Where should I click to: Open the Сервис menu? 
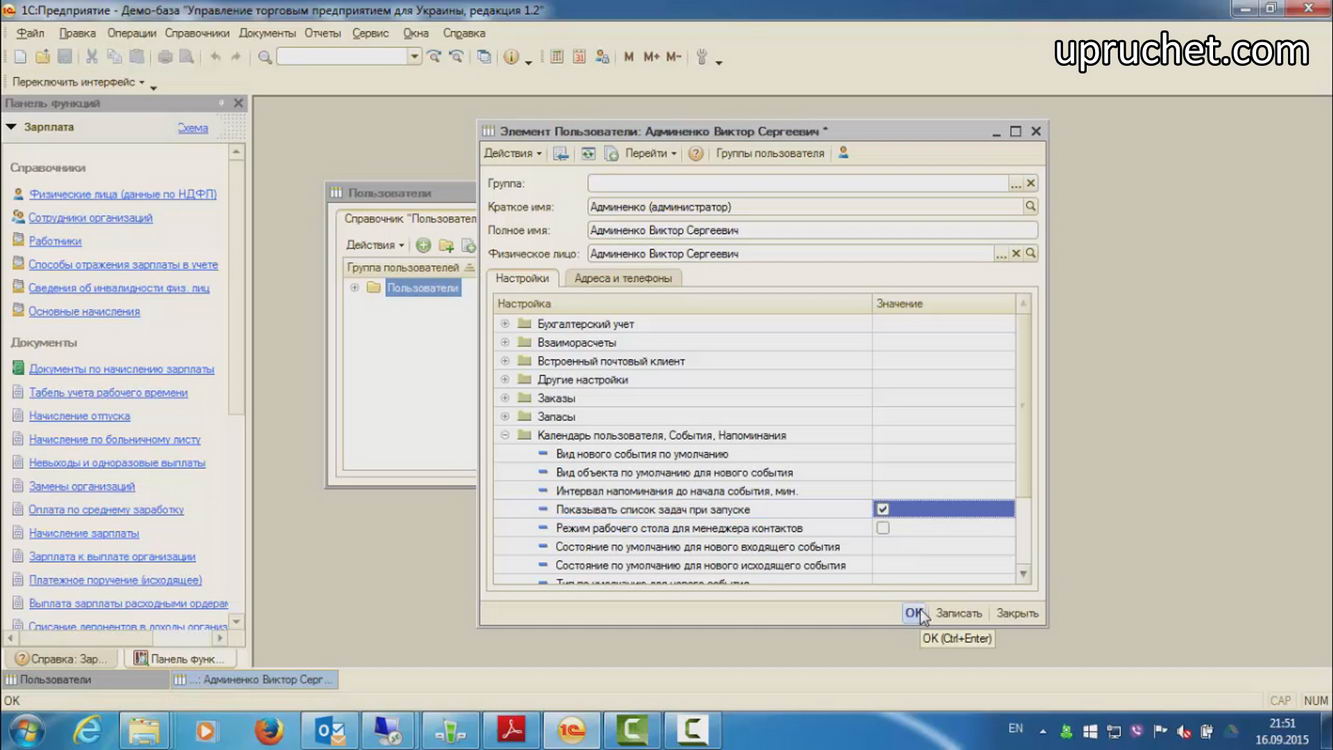[x=370, y=33]
